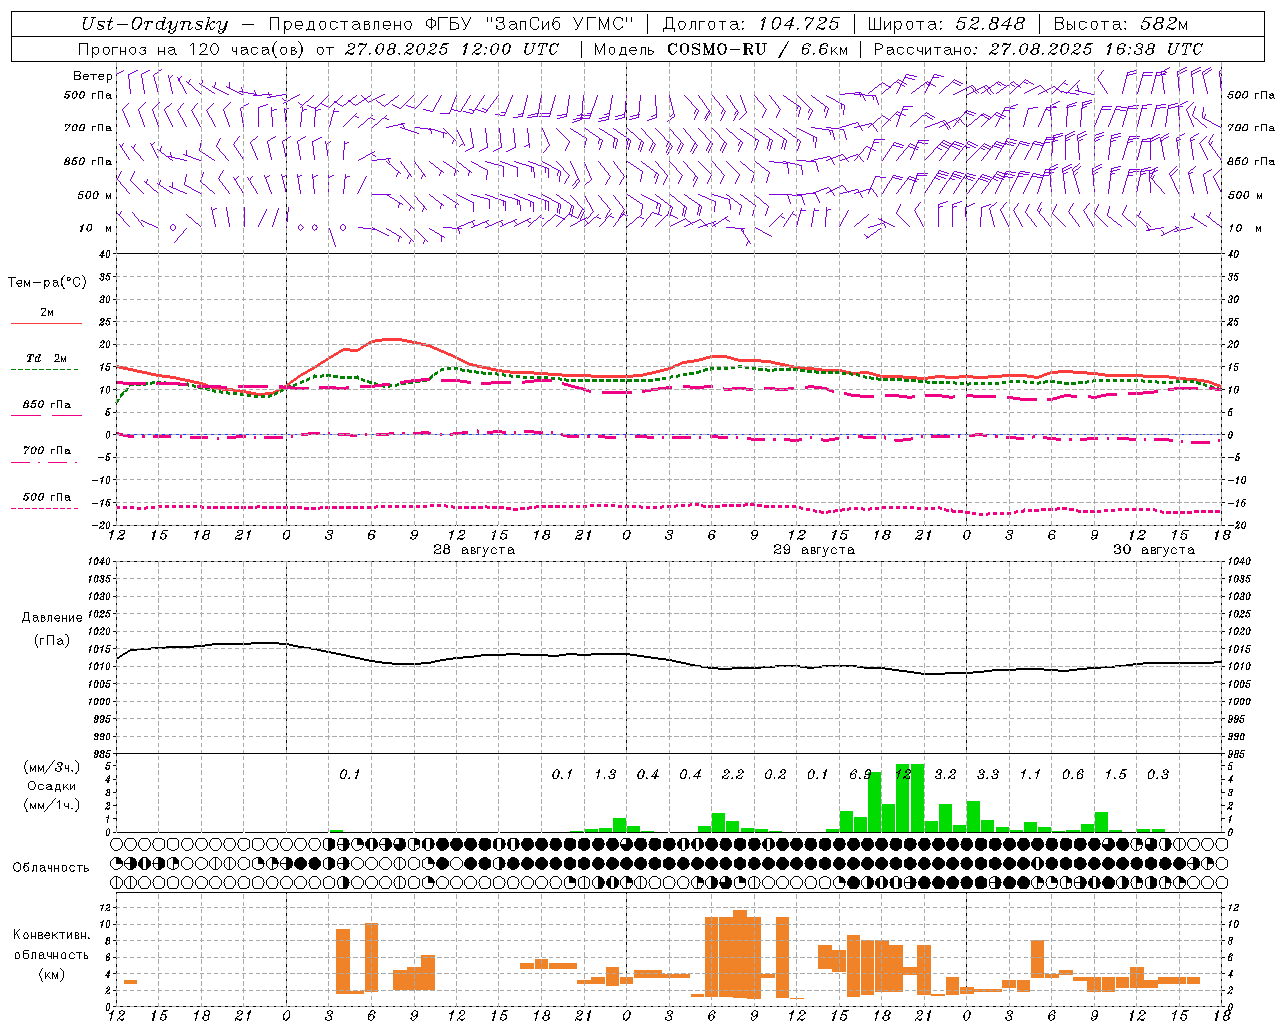The image size is (1280, 1024).
Task: Click the 1.3 precipitation value
Action: point(605,775)
